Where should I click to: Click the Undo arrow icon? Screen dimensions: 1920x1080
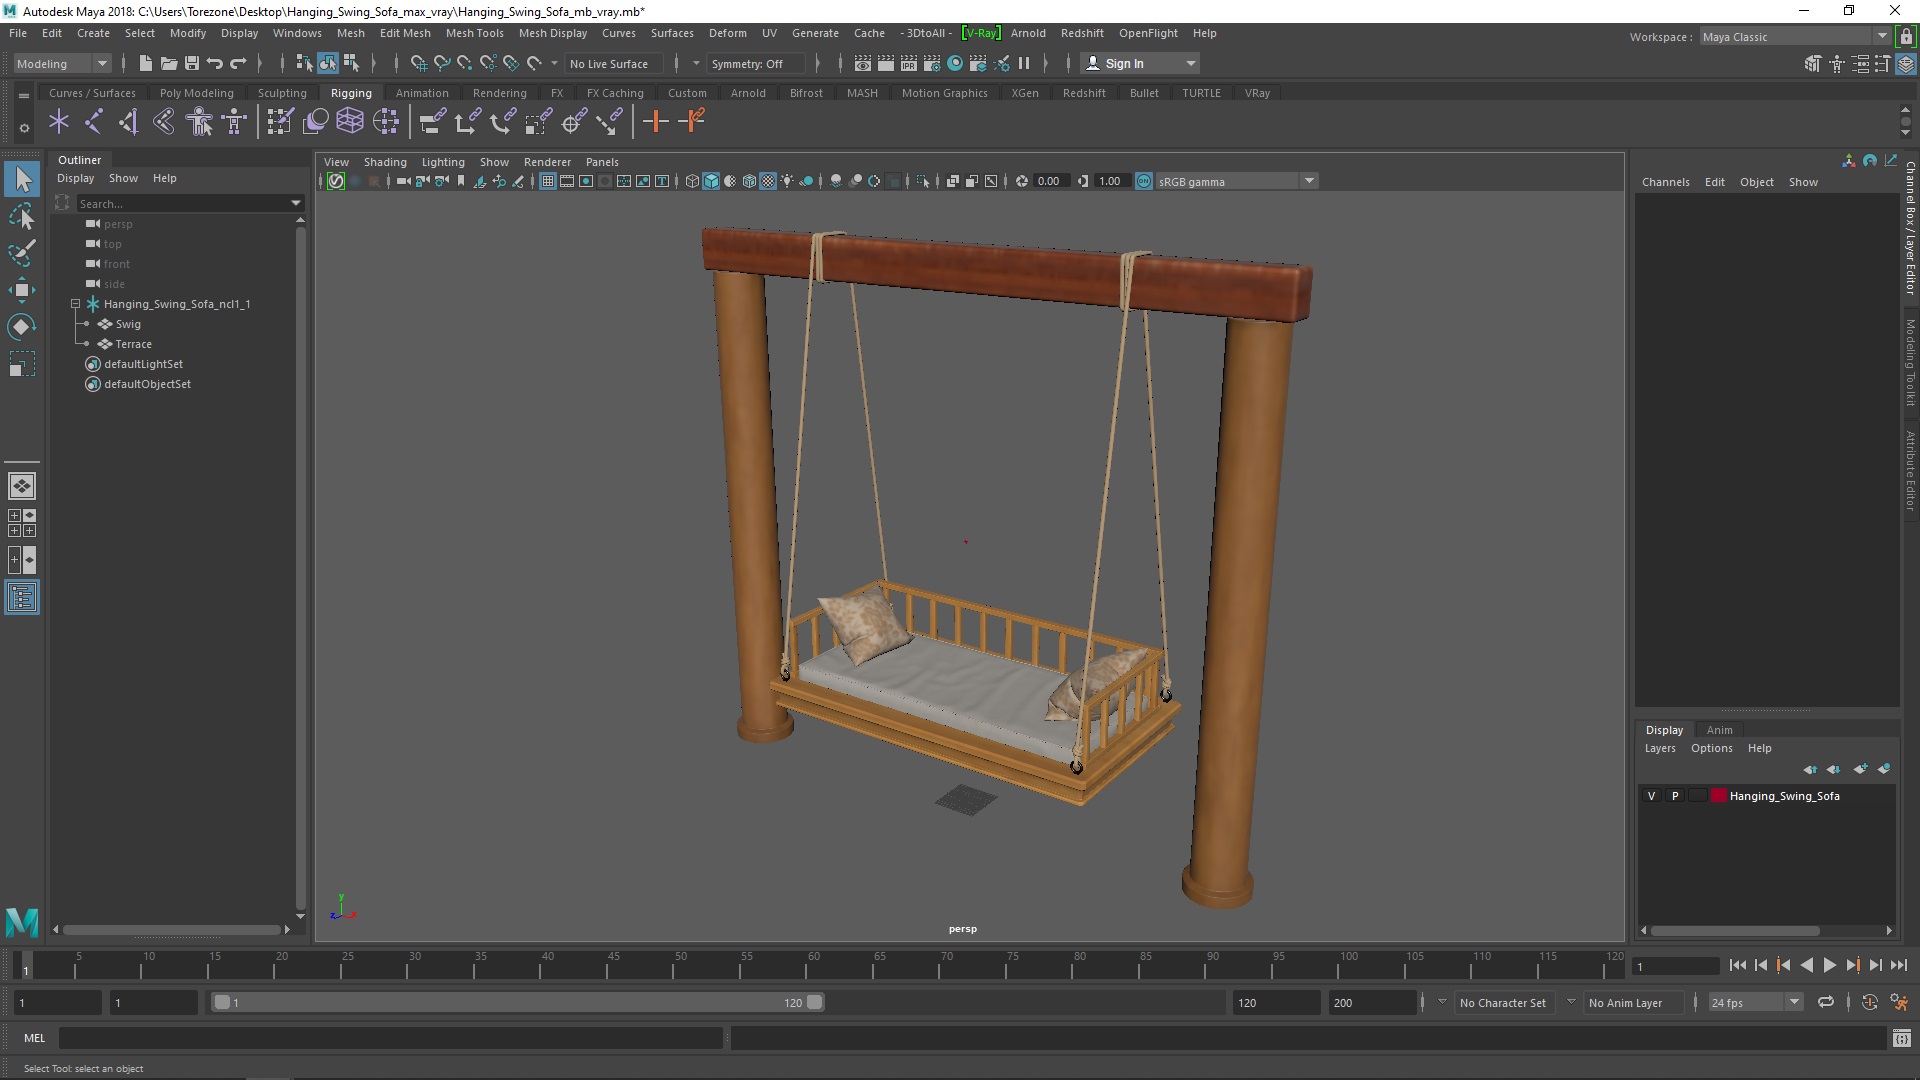pyautogui.click(x=214, y=63)
